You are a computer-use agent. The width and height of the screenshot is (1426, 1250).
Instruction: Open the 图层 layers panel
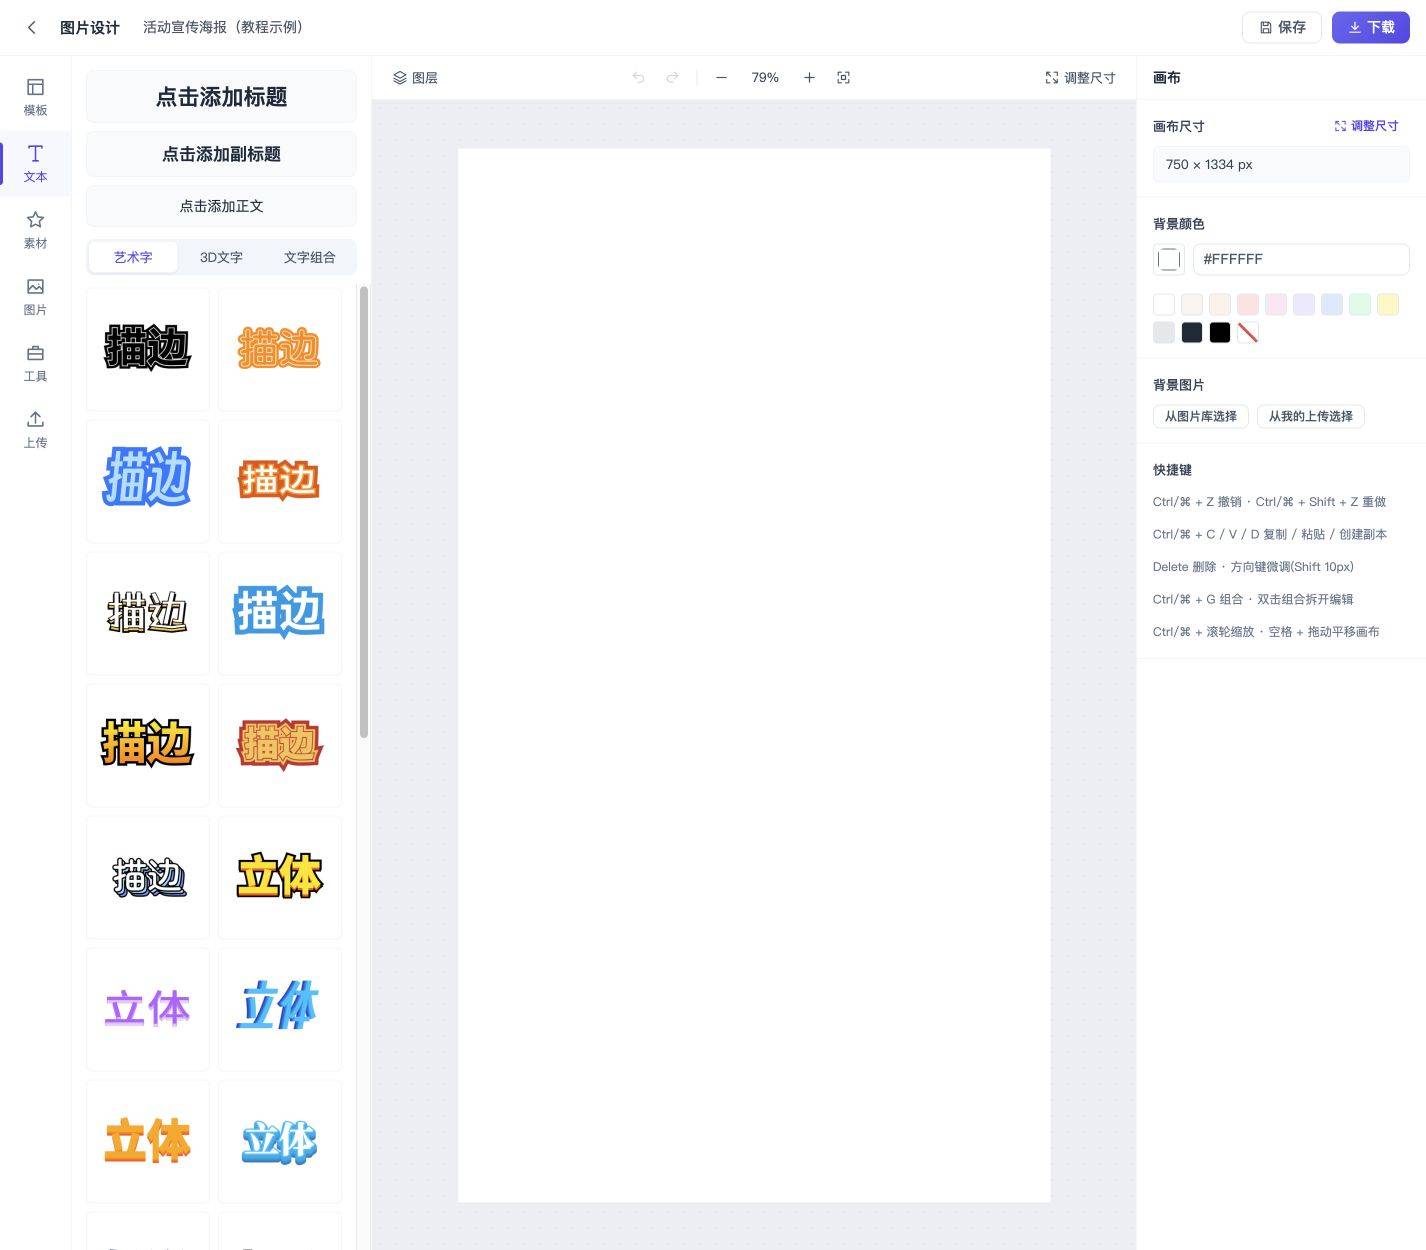click(x=415, y=78)
